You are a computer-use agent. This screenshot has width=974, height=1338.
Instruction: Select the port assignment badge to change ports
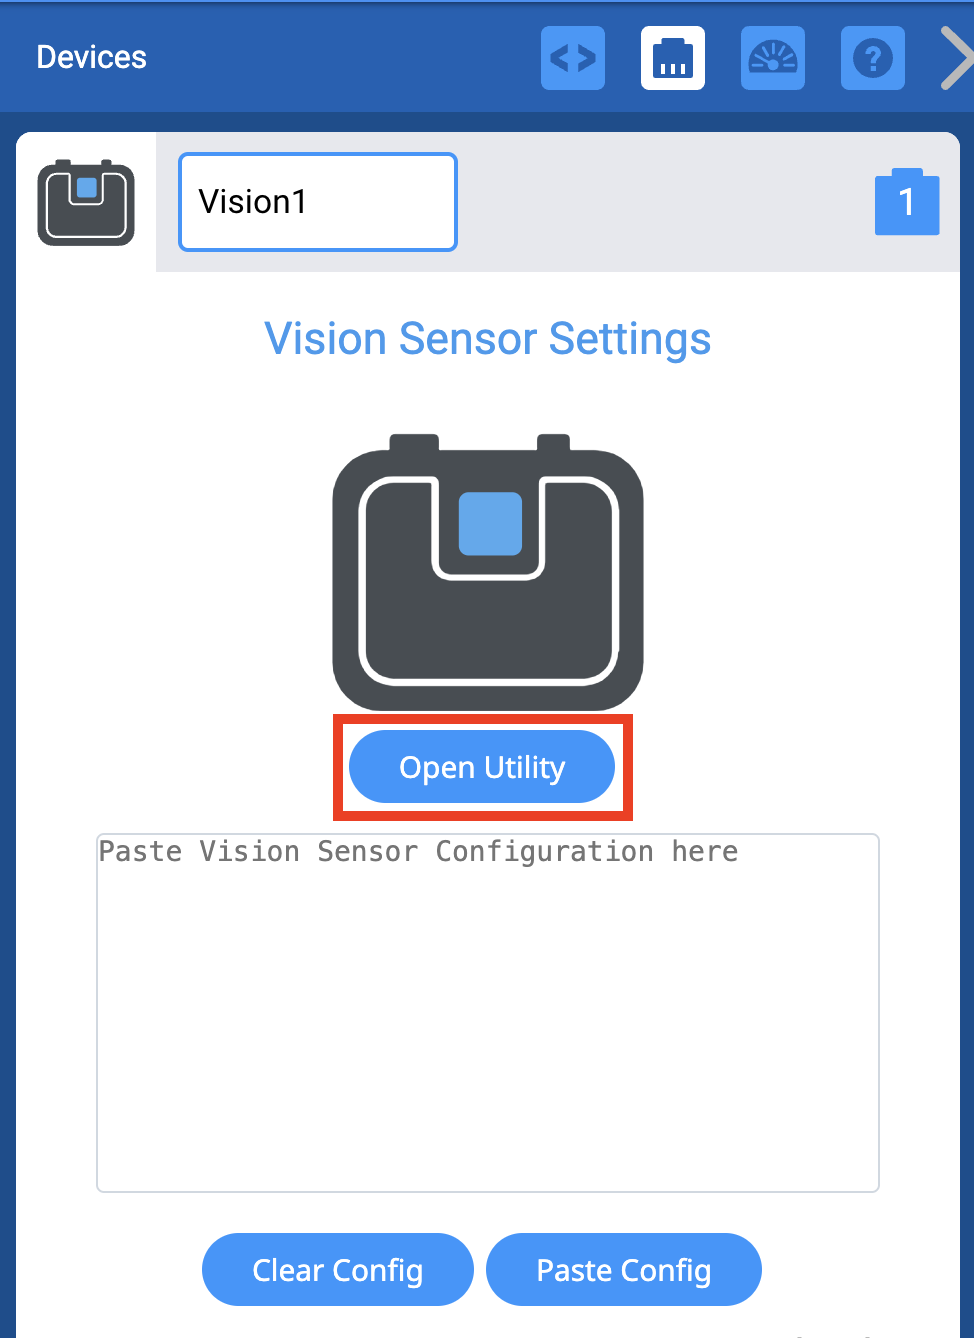(x=906, y=201)
